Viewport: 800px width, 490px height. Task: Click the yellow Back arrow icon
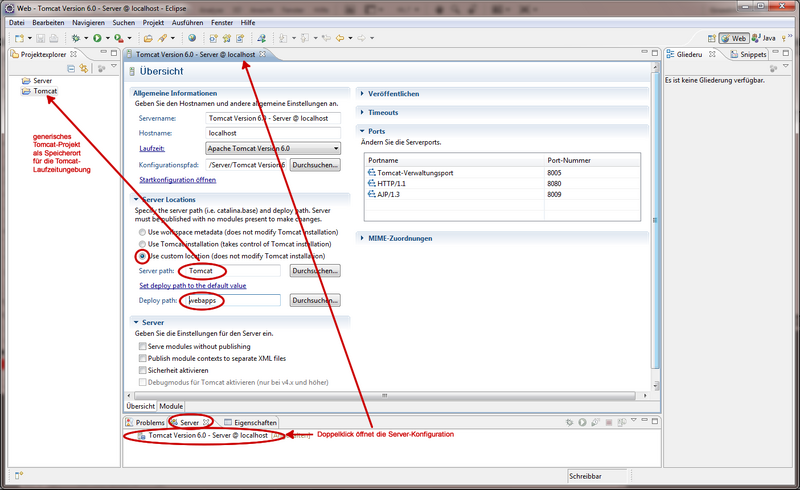(x=340, y=38)
